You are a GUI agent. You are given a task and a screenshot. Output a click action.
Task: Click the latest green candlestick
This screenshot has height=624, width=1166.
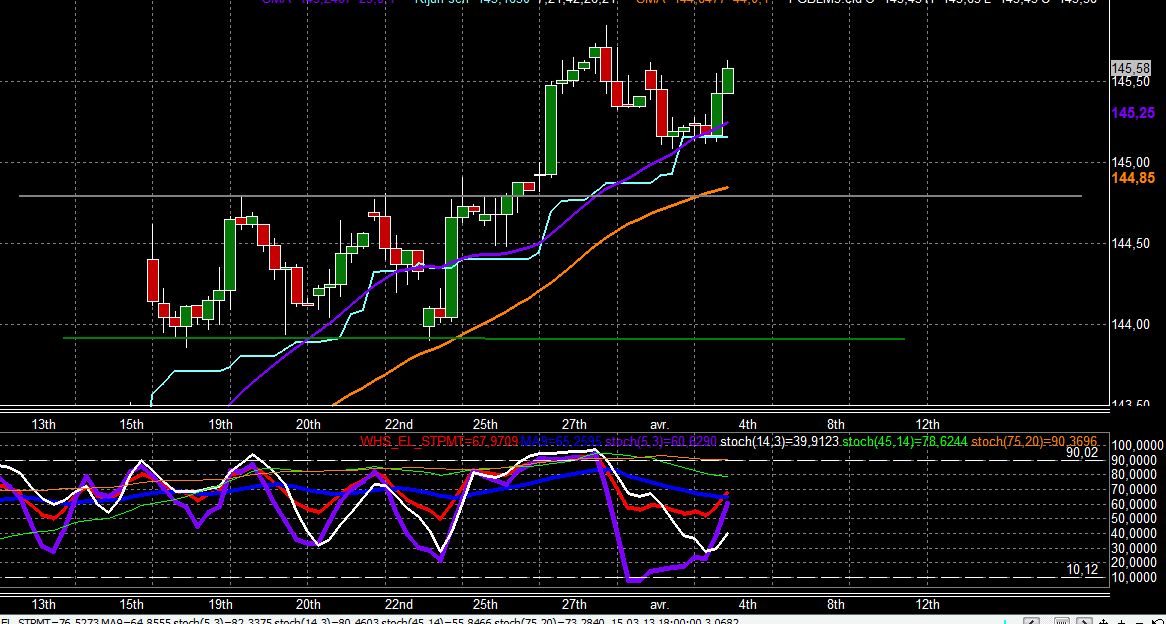click(x=728, y=81)
